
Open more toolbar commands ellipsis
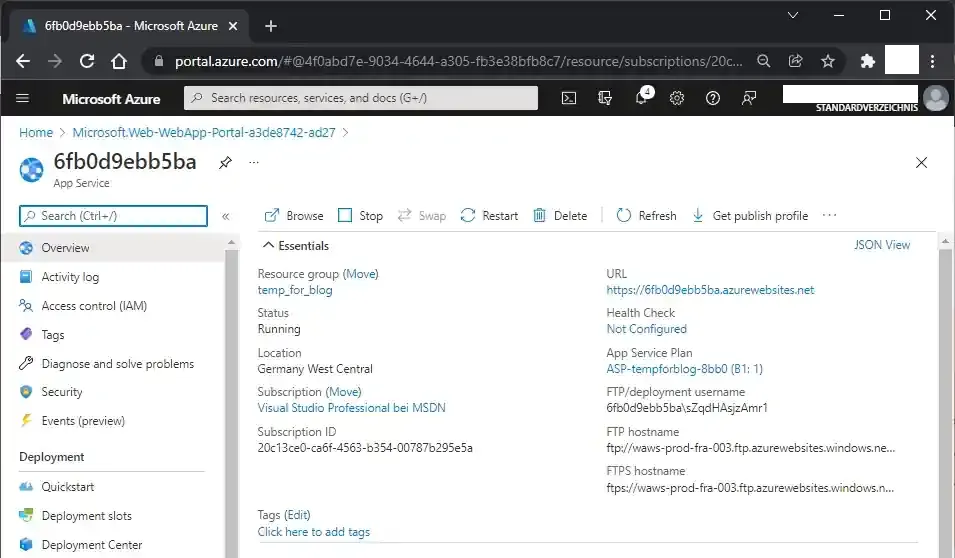pyautogui.click(x=830, y=215)
